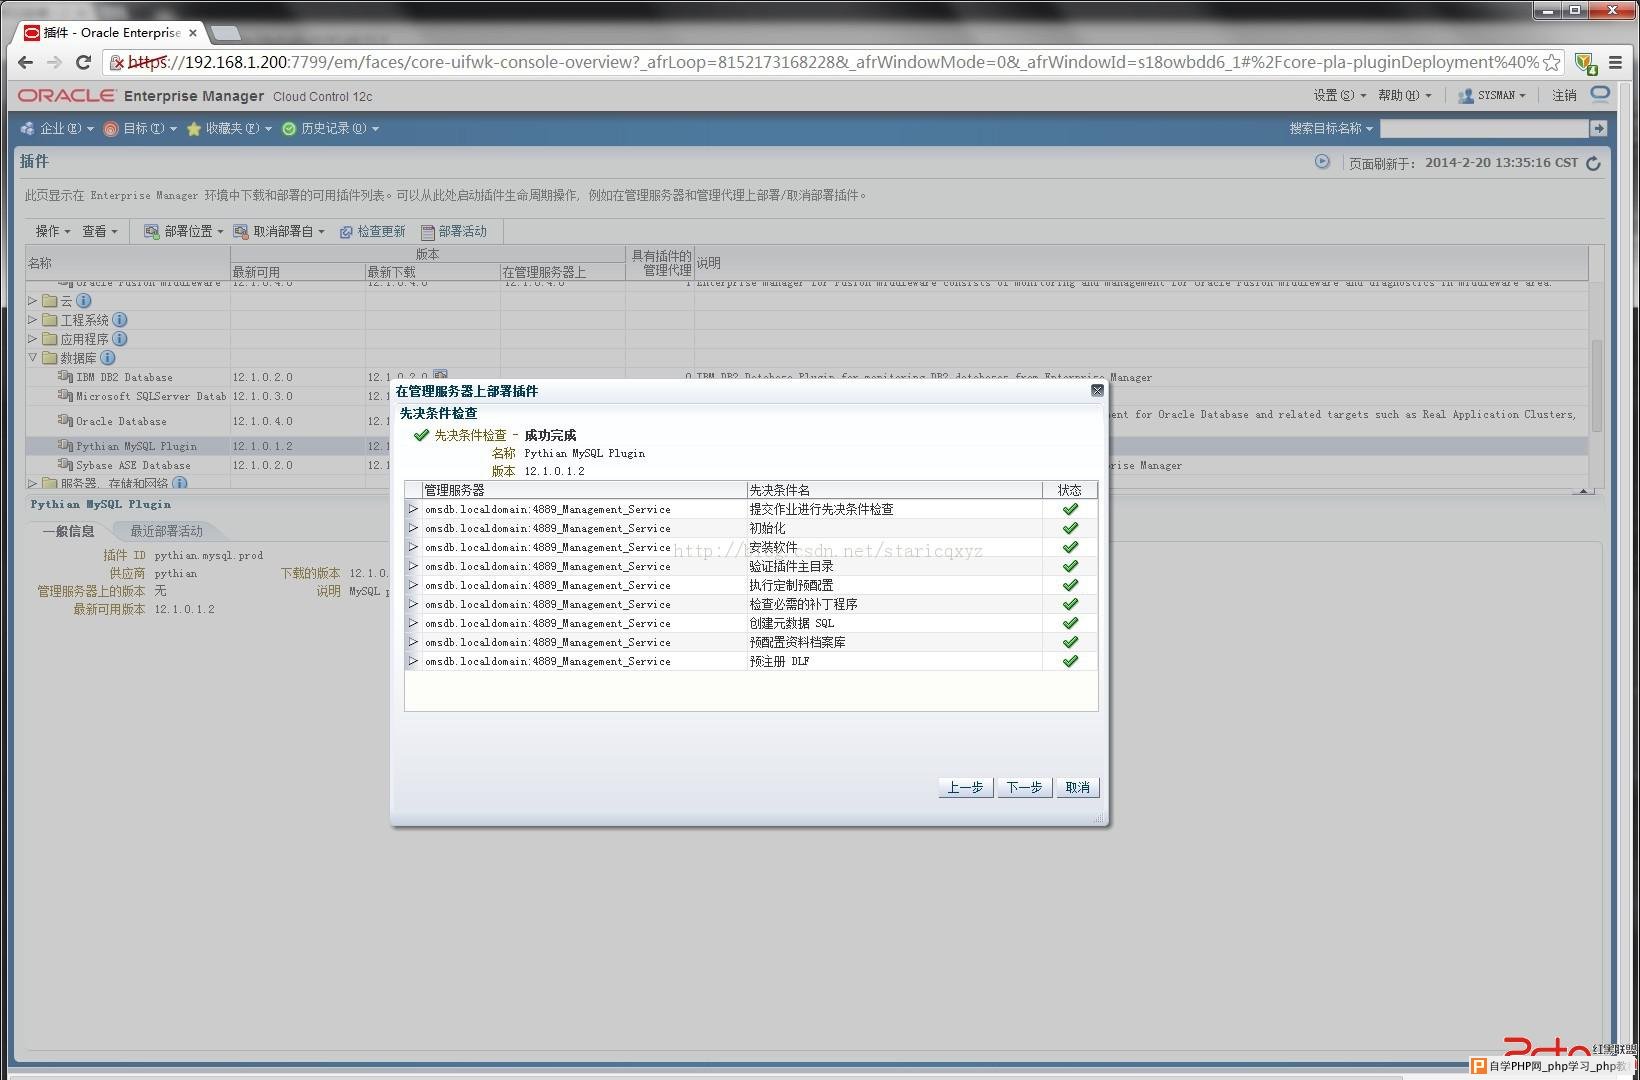Click the 预配置资料档案库 row text
The height and width of the screenshot is (1080, 1640).
click(x=797, y=642)
